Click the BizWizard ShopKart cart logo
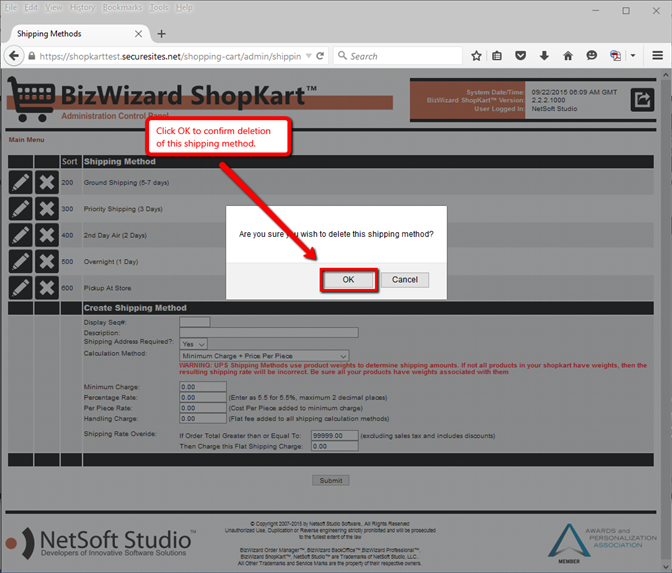672x573 pixels. click(x=31, y=99)
